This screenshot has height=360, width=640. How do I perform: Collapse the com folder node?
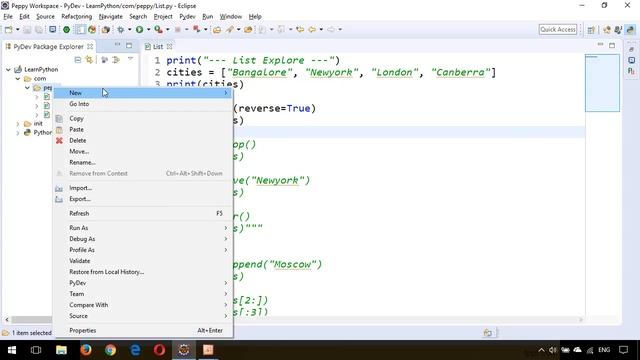click(x=18, y=78)
